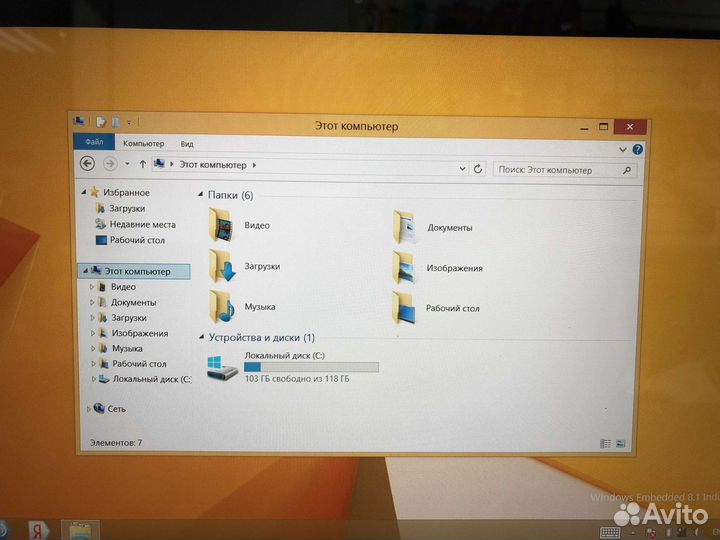Viewport: 720px width, 540px height.
Task: Go up one folder level
Action: coord(143,164)
